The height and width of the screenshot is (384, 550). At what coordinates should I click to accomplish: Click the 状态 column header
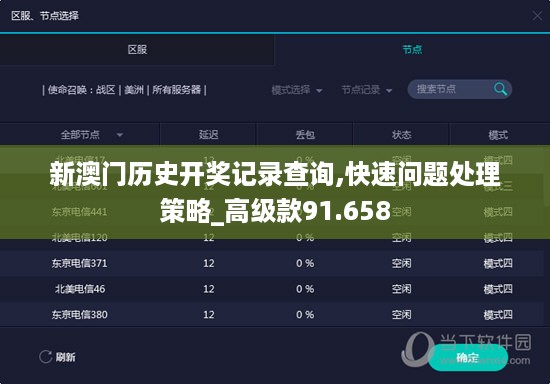coord(401,135)
